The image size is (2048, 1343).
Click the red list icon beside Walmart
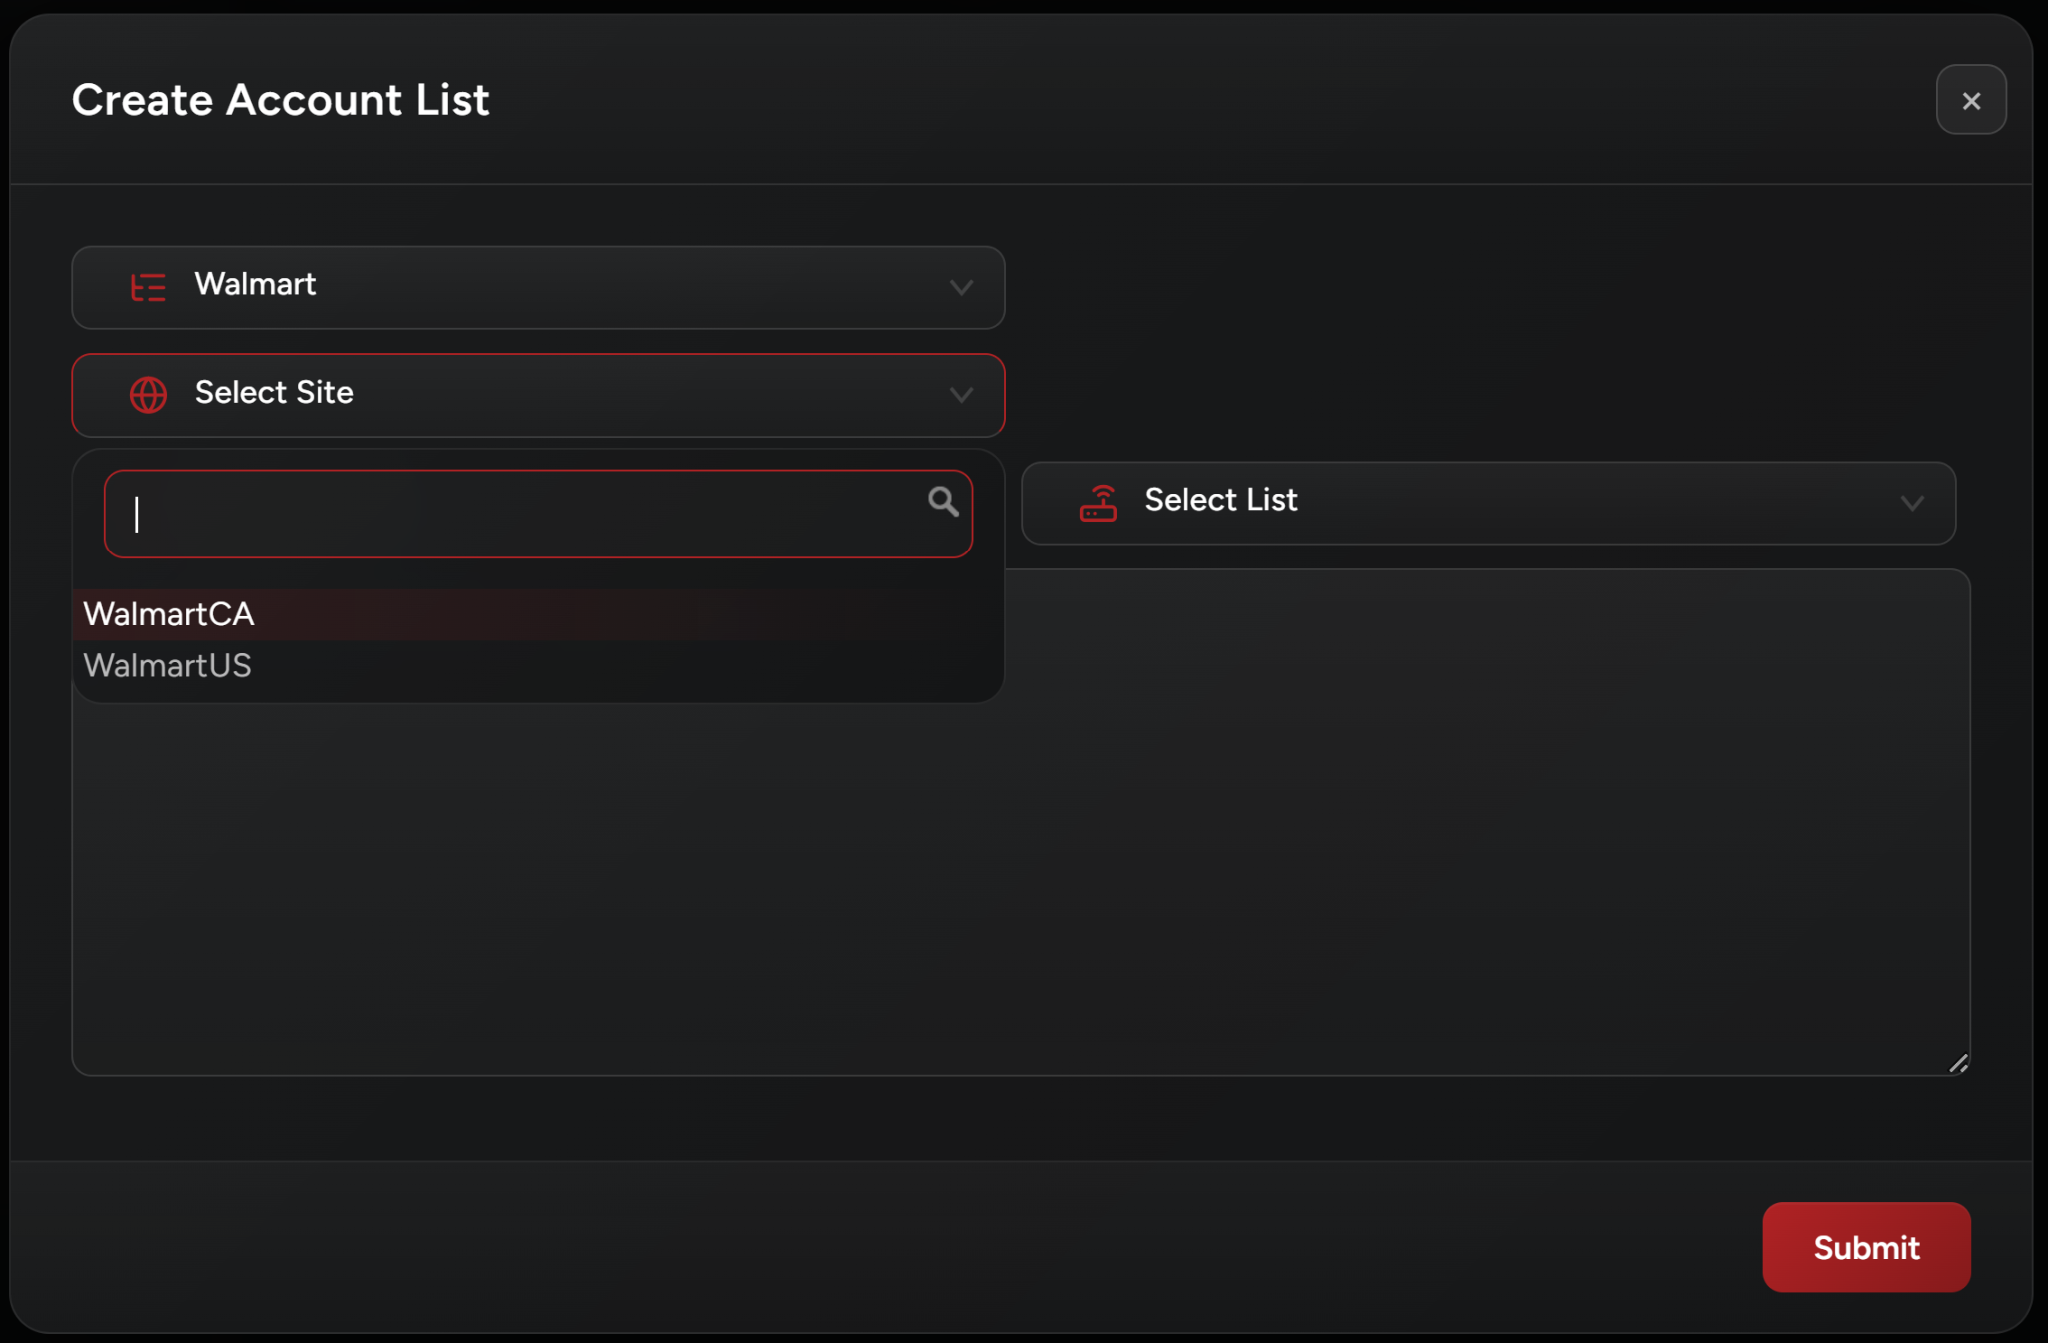(x=148, y=288)
